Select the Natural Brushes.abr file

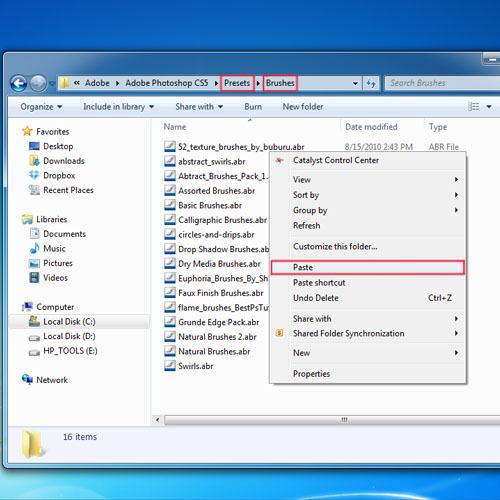click(x=207, y=351)
